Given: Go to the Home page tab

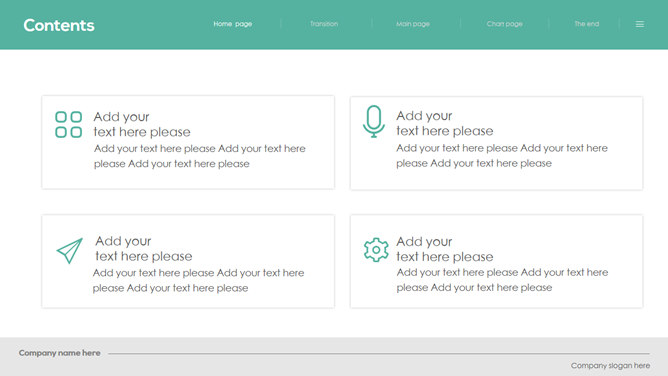Looking at the screenshot, I should click(x=233, y=24).
